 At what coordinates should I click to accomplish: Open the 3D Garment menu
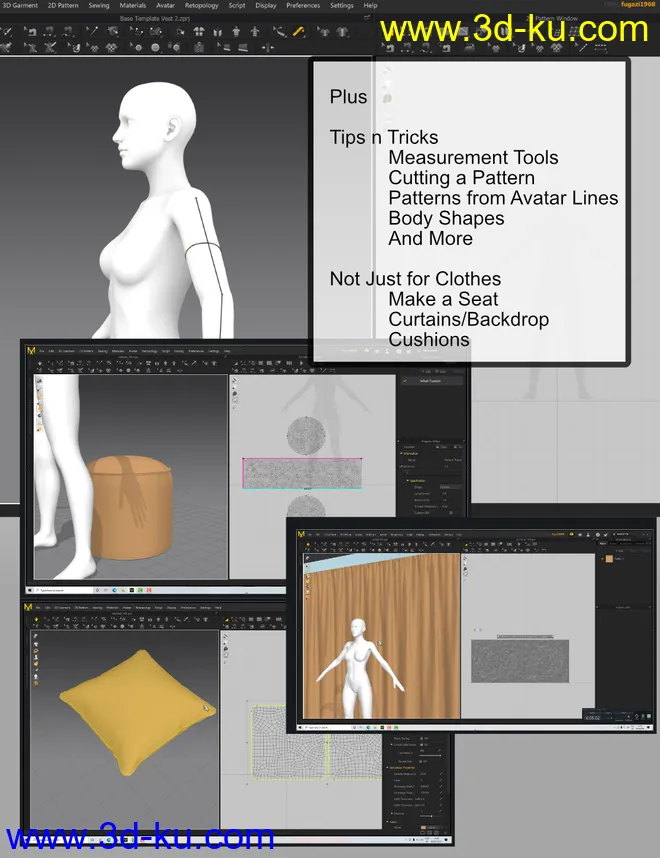20,5
